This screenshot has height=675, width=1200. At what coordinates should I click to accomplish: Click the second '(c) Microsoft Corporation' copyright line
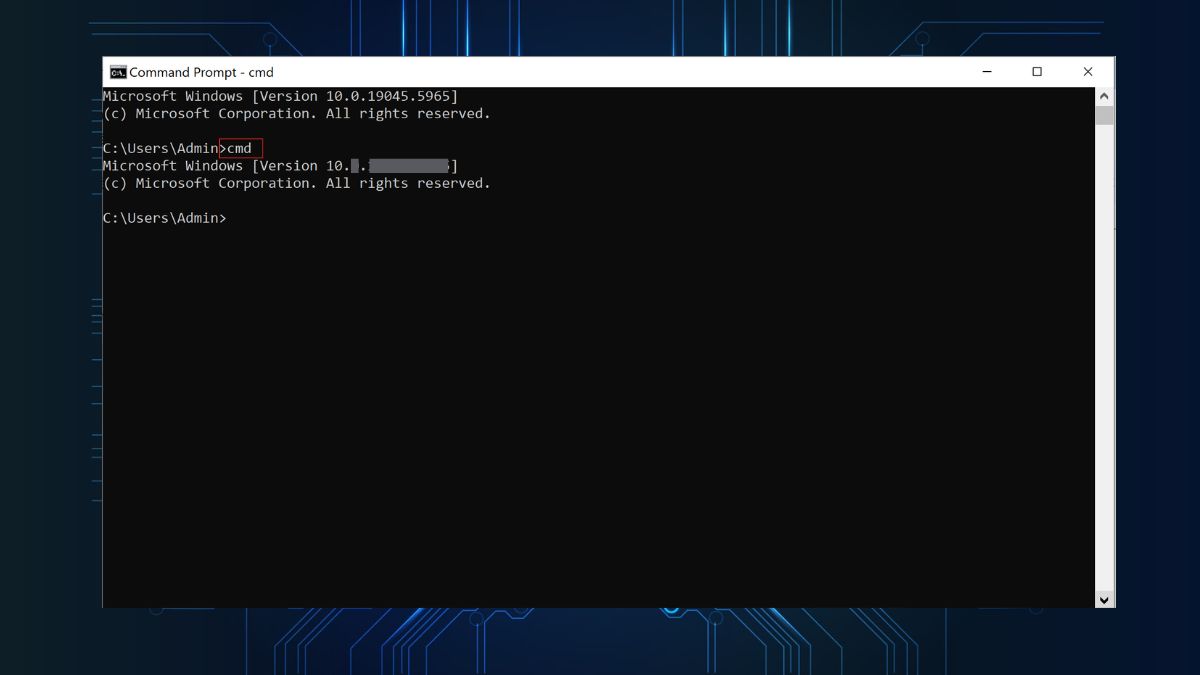[297, 183]
